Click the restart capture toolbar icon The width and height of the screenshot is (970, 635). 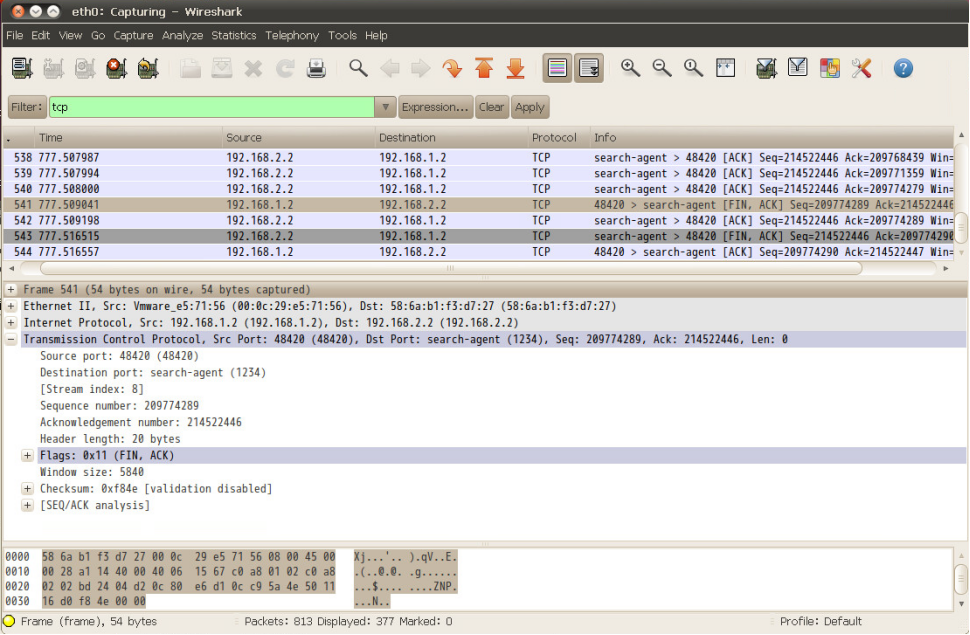(x=148, y=68)
